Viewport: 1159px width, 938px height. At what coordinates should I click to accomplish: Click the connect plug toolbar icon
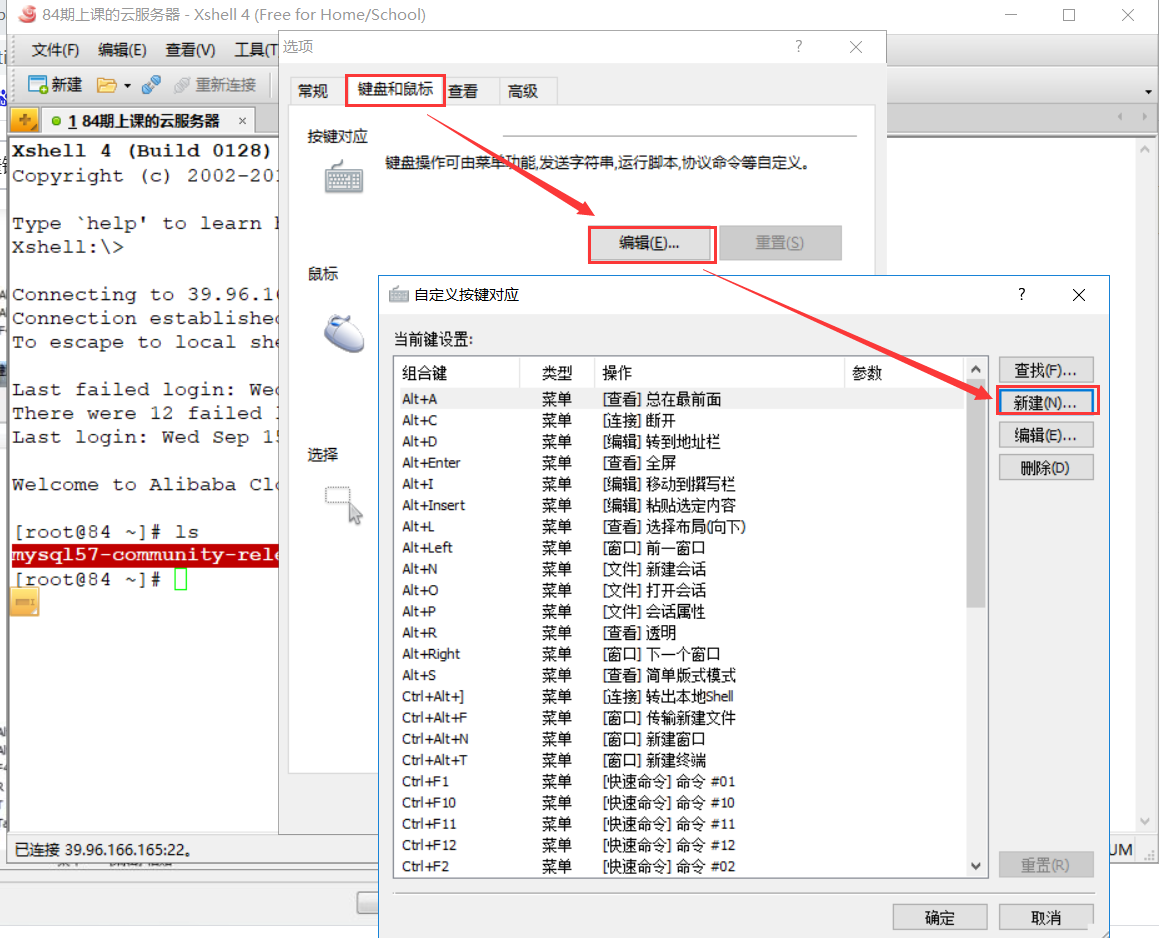tap(152, 85)
